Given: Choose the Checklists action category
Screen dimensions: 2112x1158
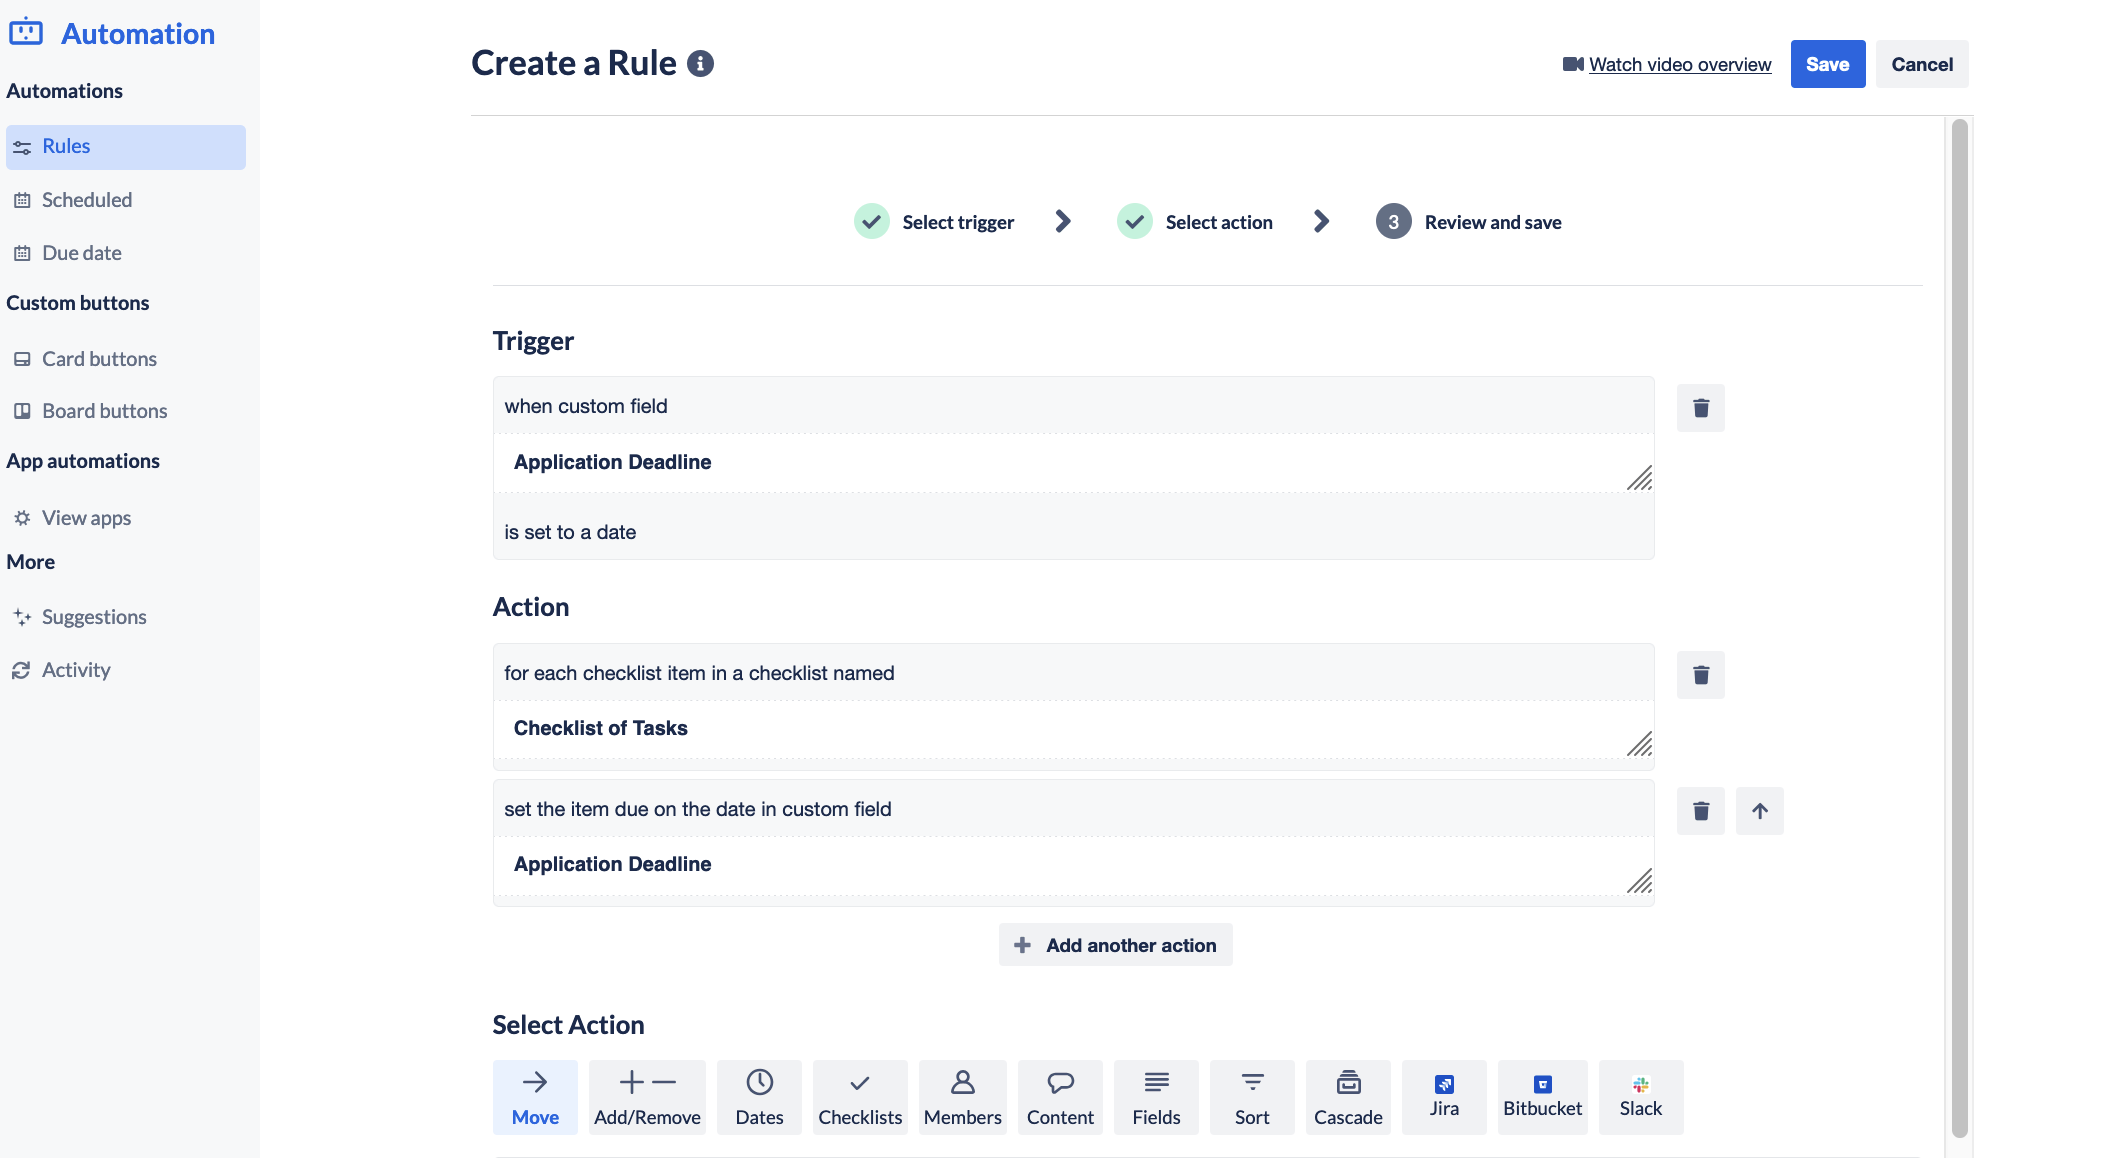Looking at the screenshot, I should 859,1097.
